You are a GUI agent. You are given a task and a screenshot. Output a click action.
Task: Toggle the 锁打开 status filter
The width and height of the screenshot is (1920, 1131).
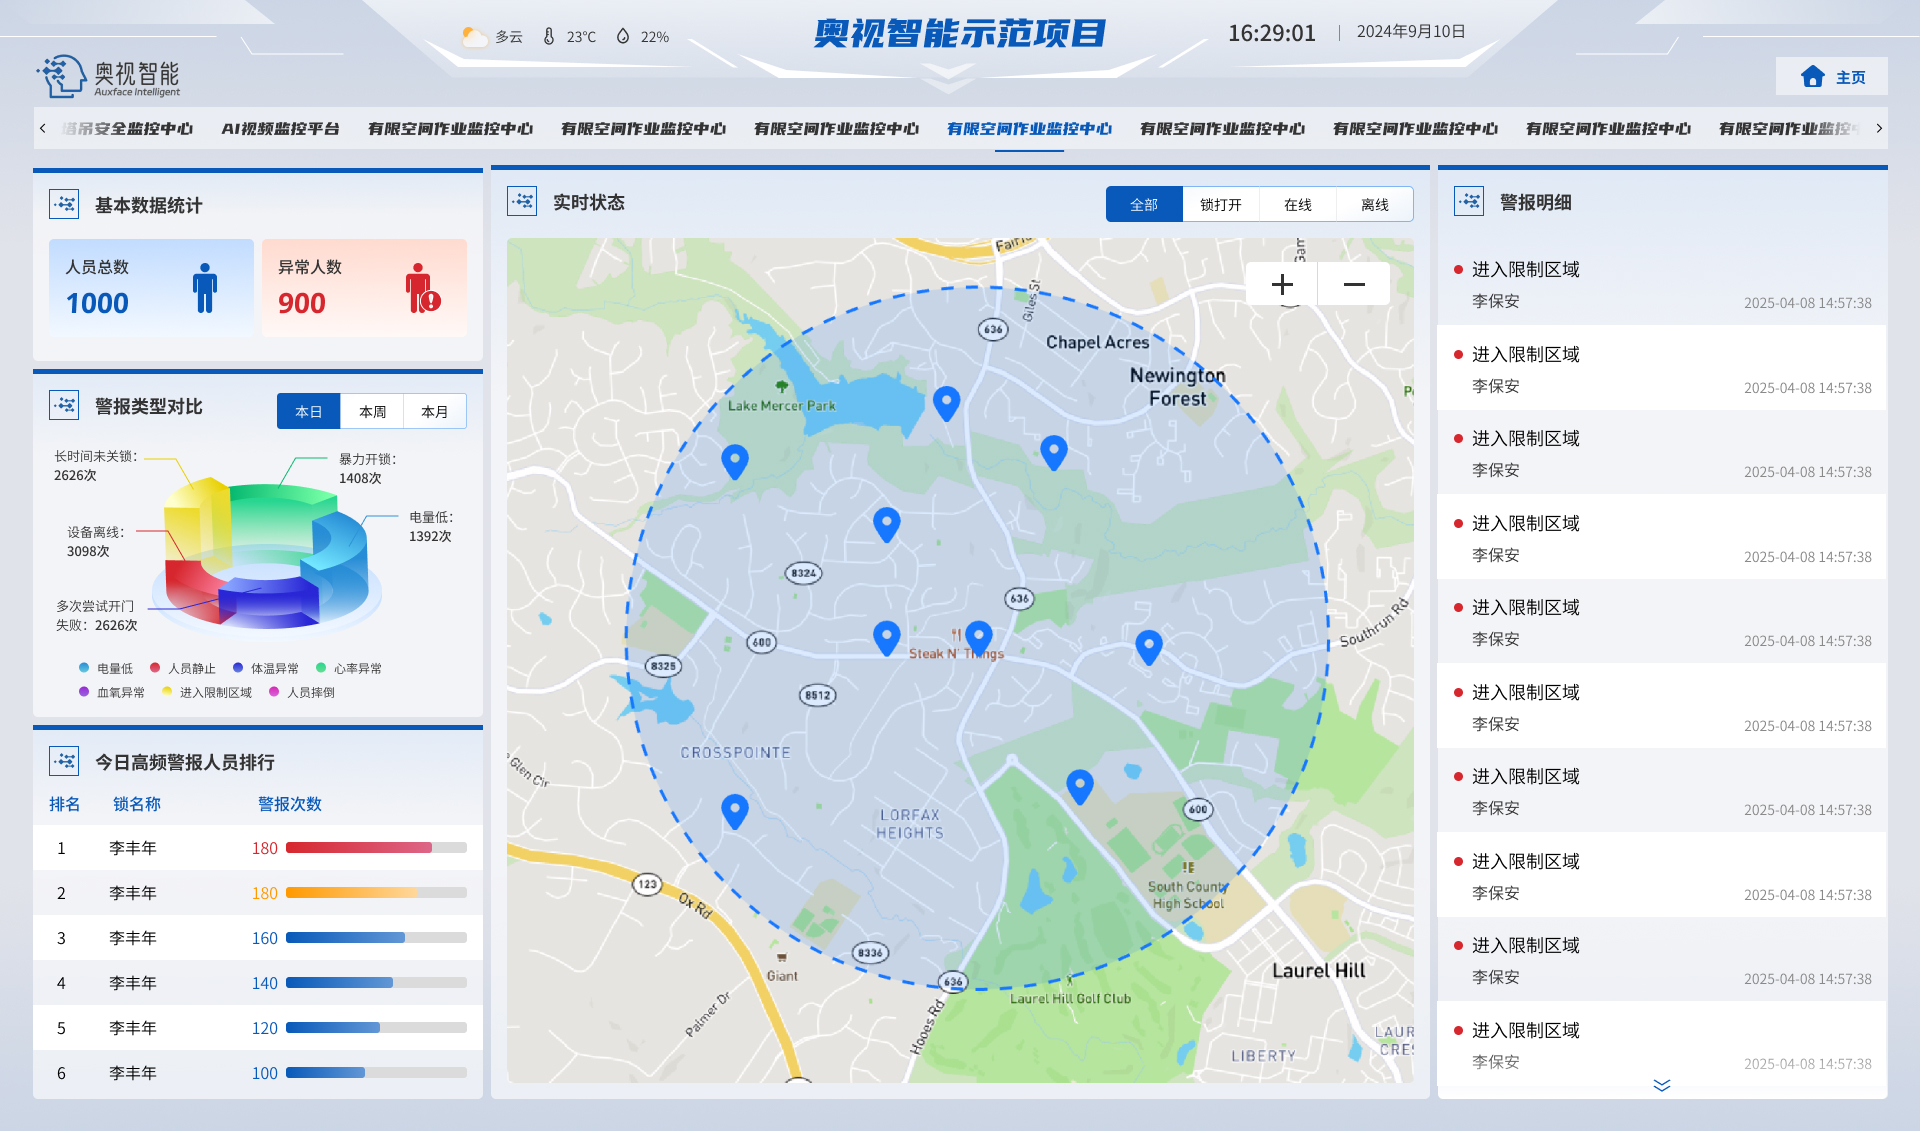pyautogui.click(x=1220, y=203)
